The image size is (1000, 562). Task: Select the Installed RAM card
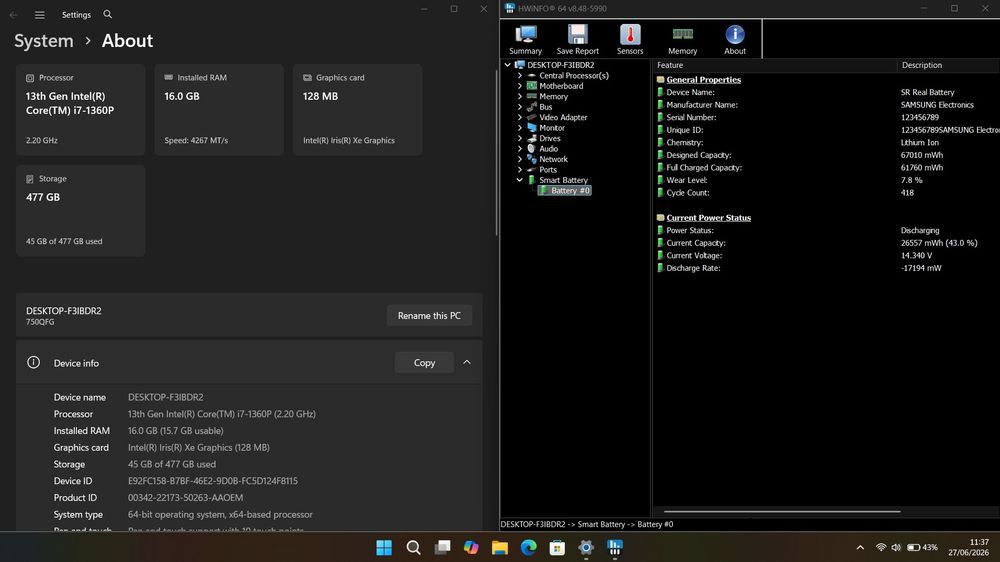click(x=219, y=109)
